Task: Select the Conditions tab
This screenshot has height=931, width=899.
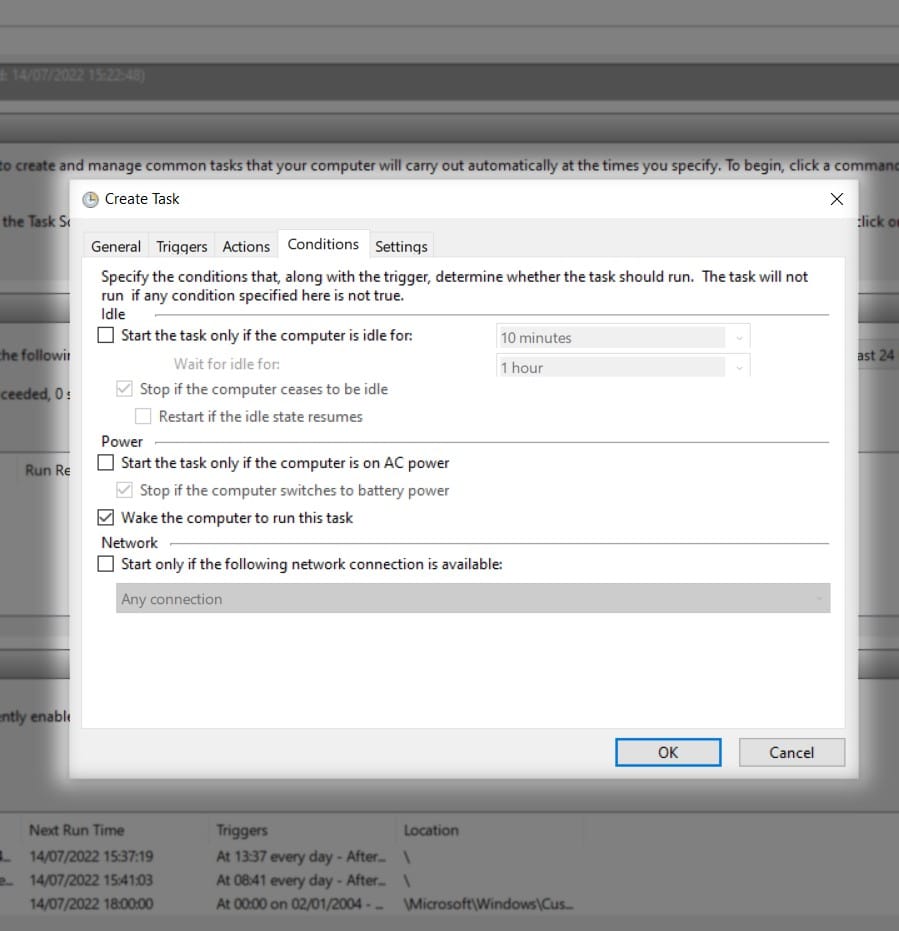Action: [323, 244]
